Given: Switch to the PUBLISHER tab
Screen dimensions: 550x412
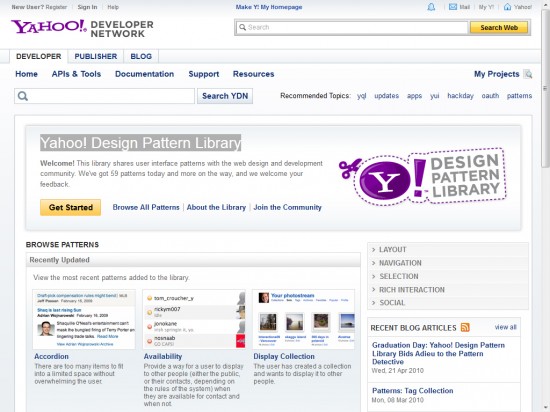Looking at the screenshot, I should (x=96, y=56).
